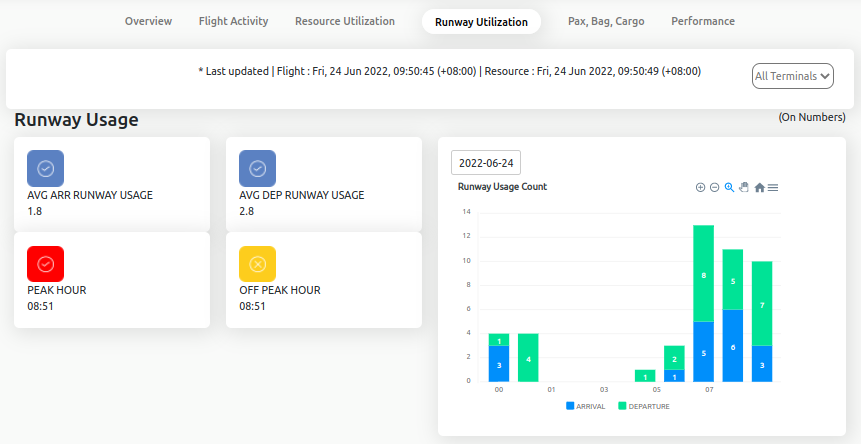Go to the Resource Utilization tab
Screen dimensions: 861x444
(345, 21)
